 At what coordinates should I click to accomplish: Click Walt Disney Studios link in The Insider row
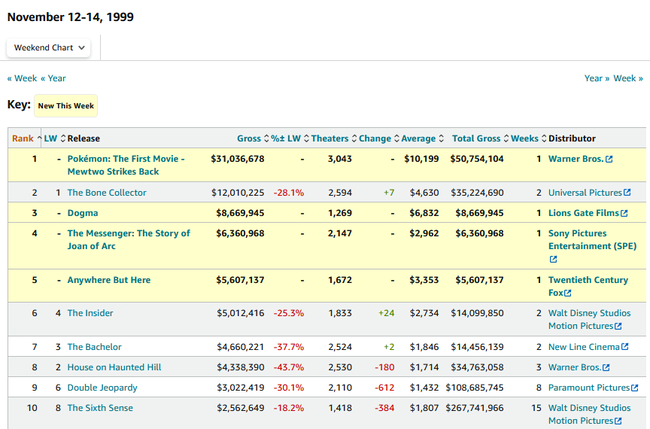[x=589, y=320]
